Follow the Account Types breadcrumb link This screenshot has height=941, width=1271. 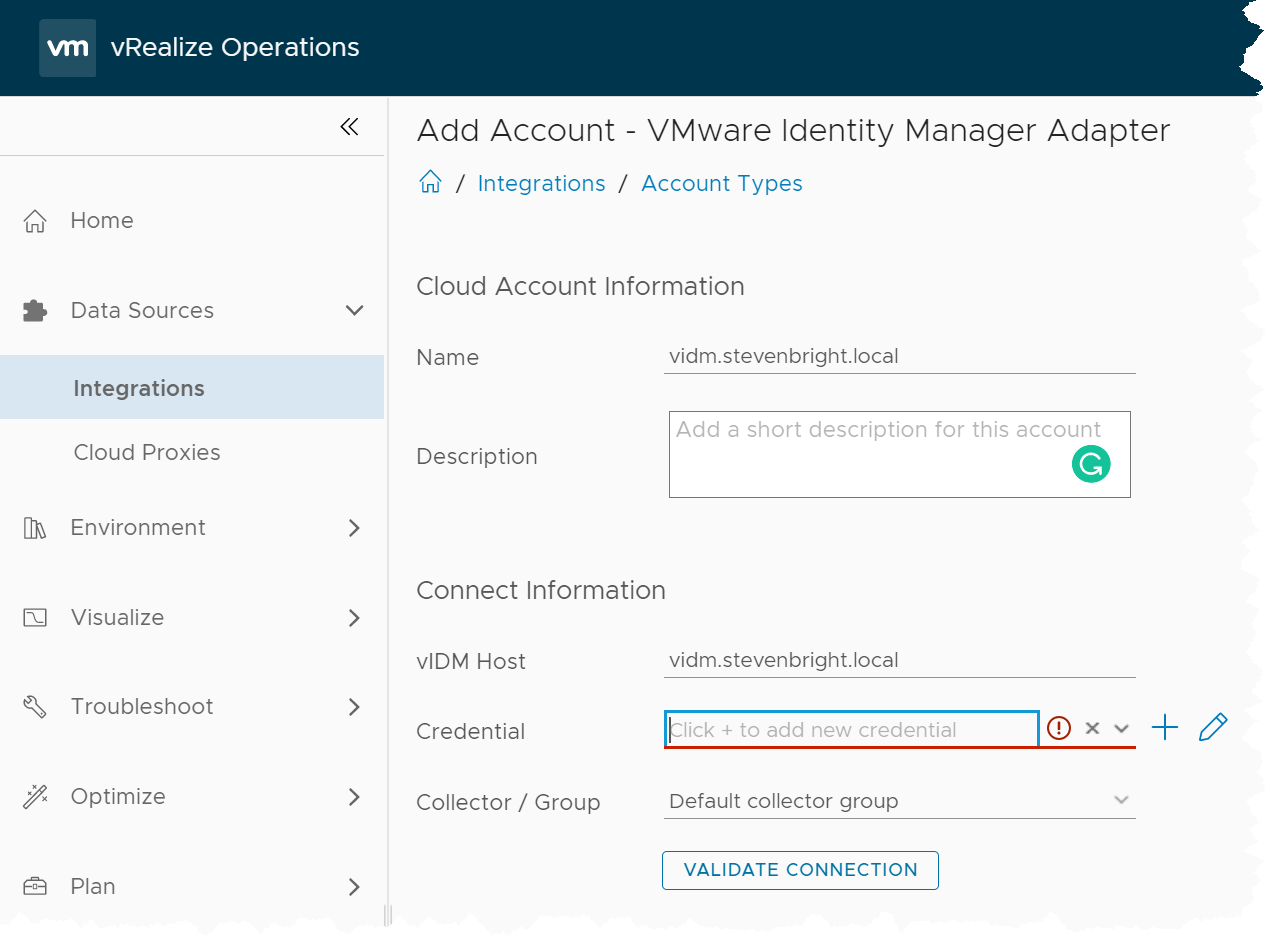point(721,184)
